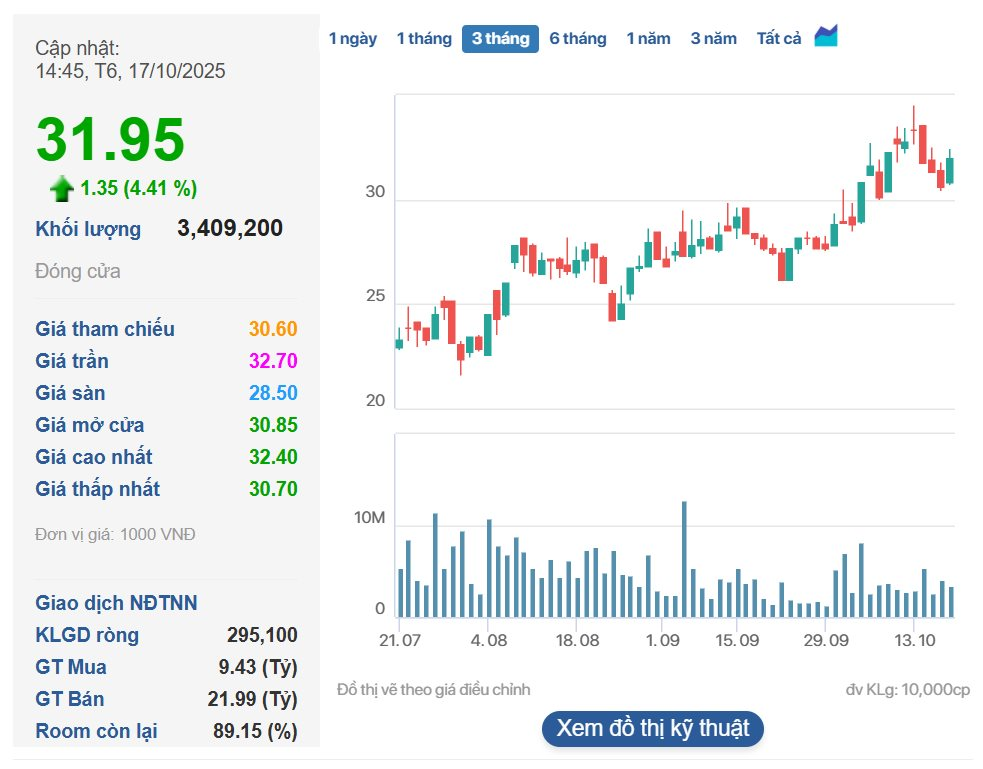Click the tallest volume bar near 1.09

click(684, 560)
